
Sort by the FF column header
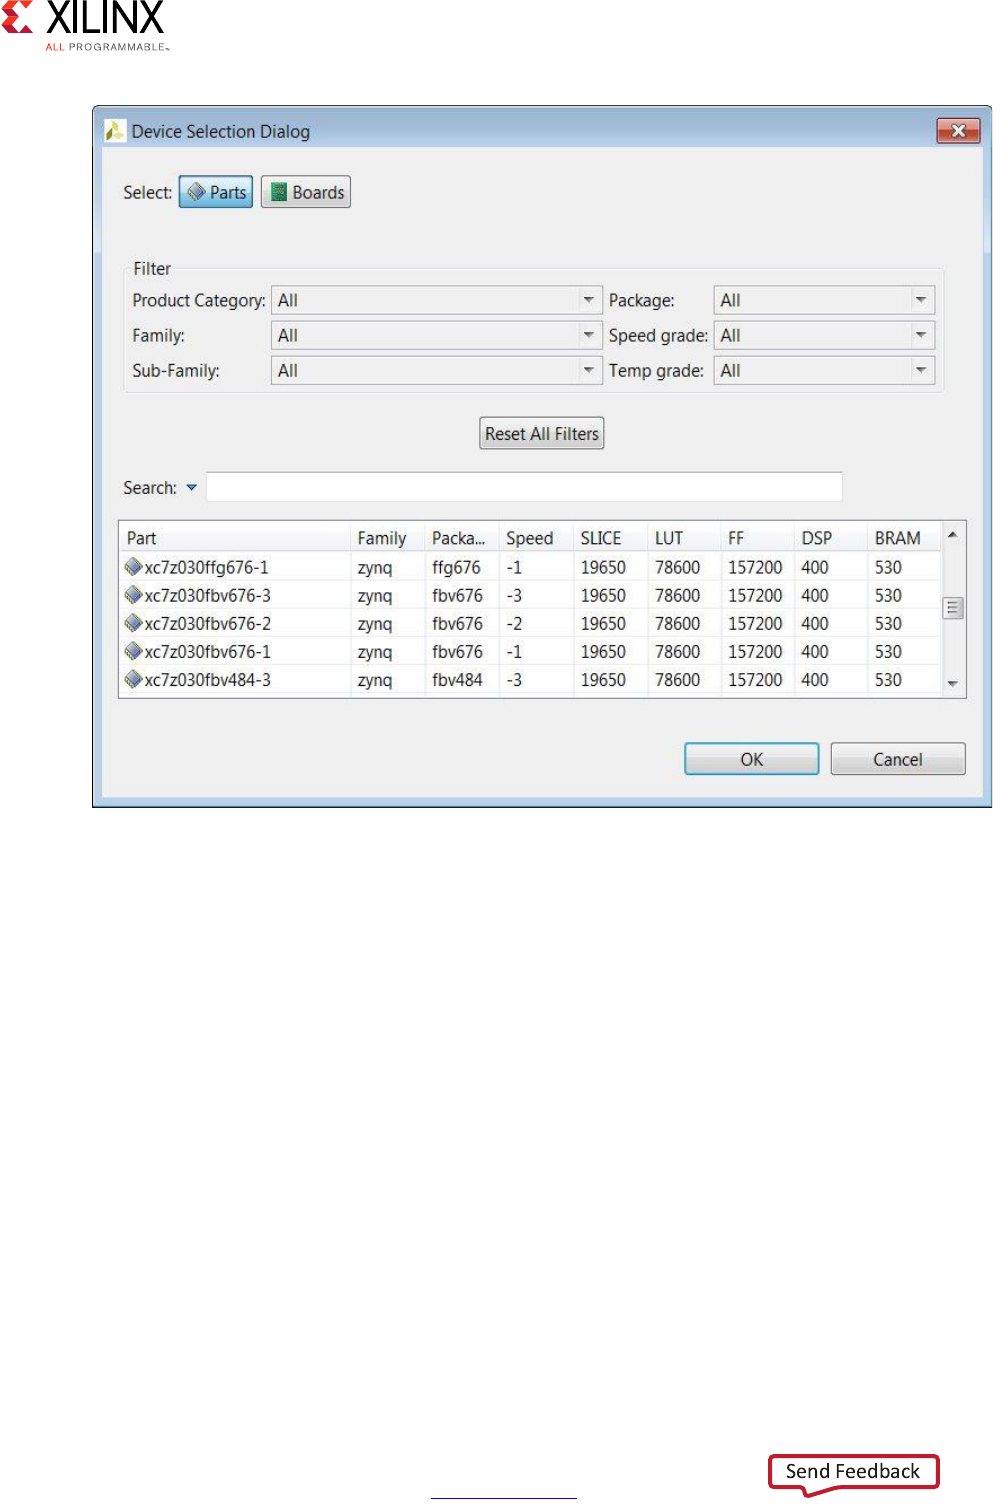tap(758, 538)
